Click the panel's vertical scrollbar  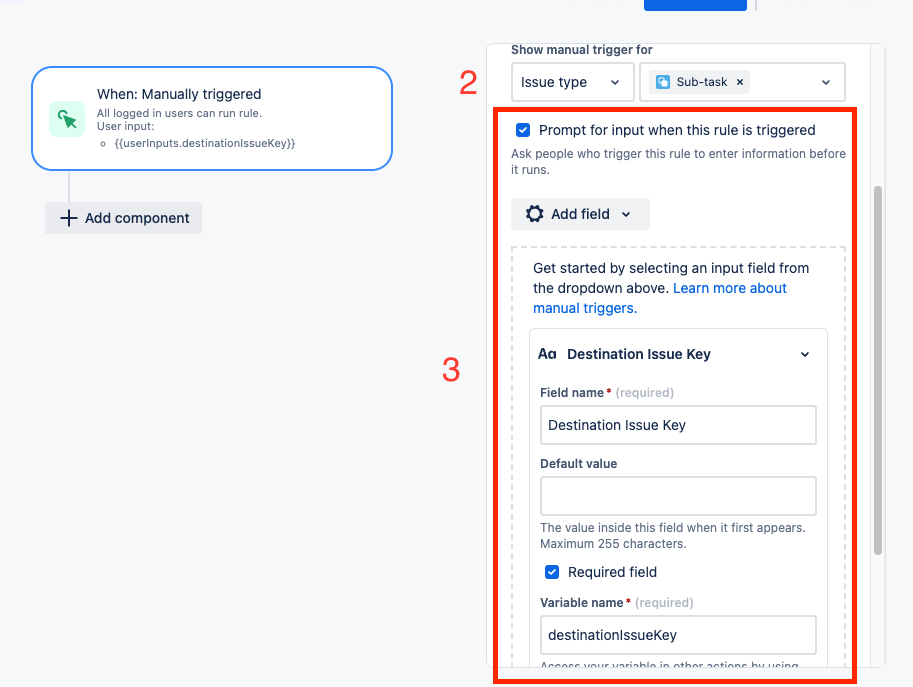click(877, 370)
